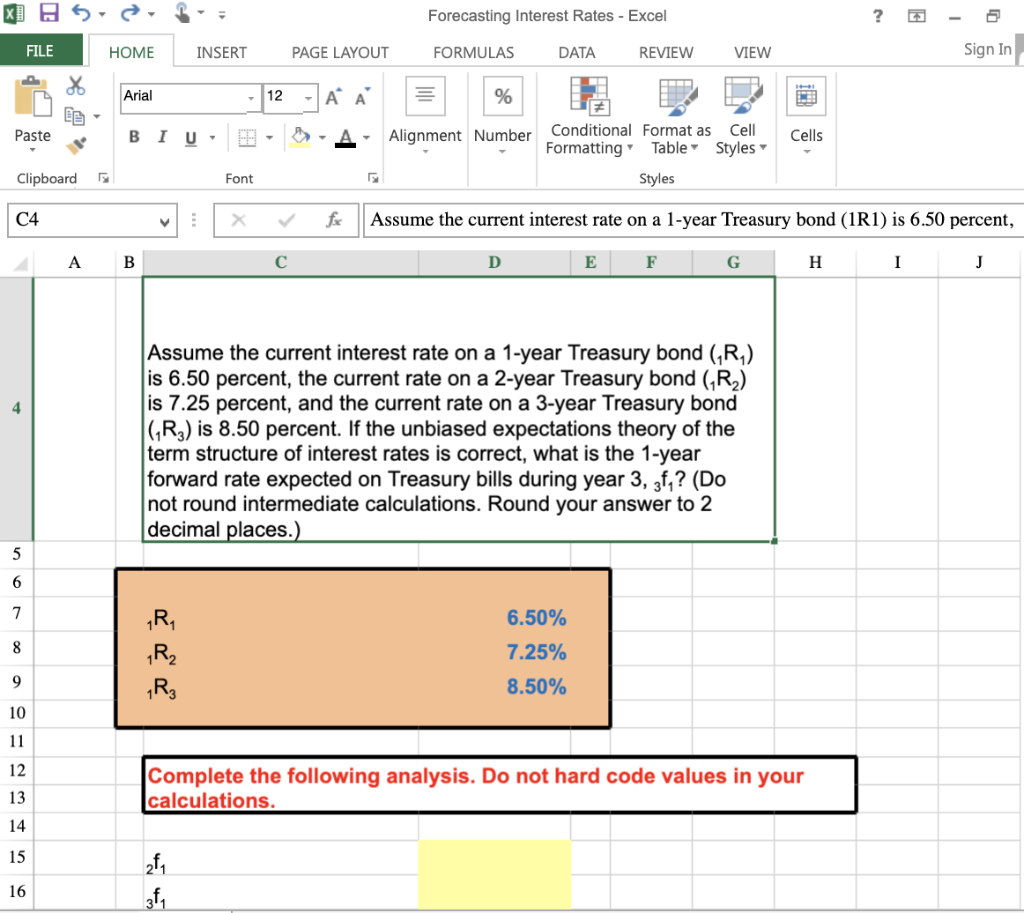
Task: Expand the underline style arrow
Action: [212, 138]
